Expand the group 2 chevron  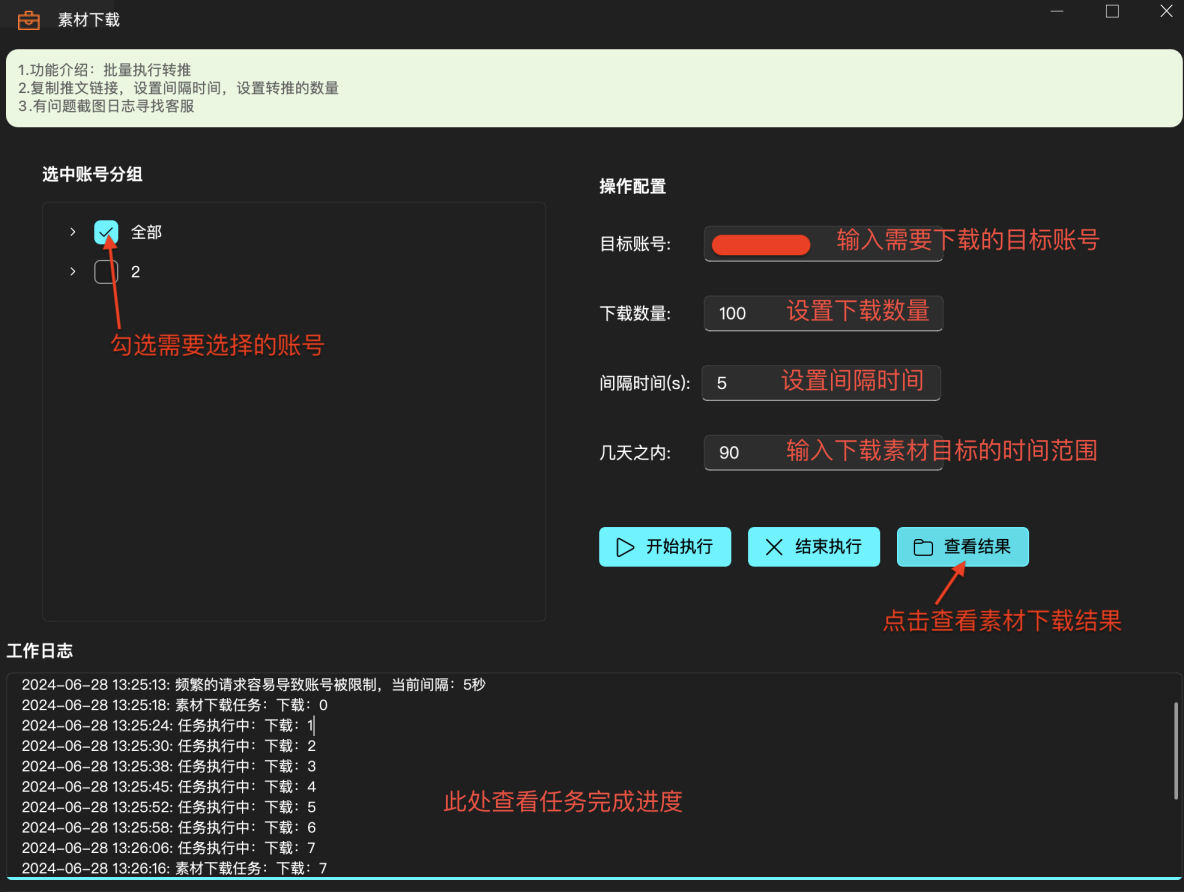coord(72,272)
